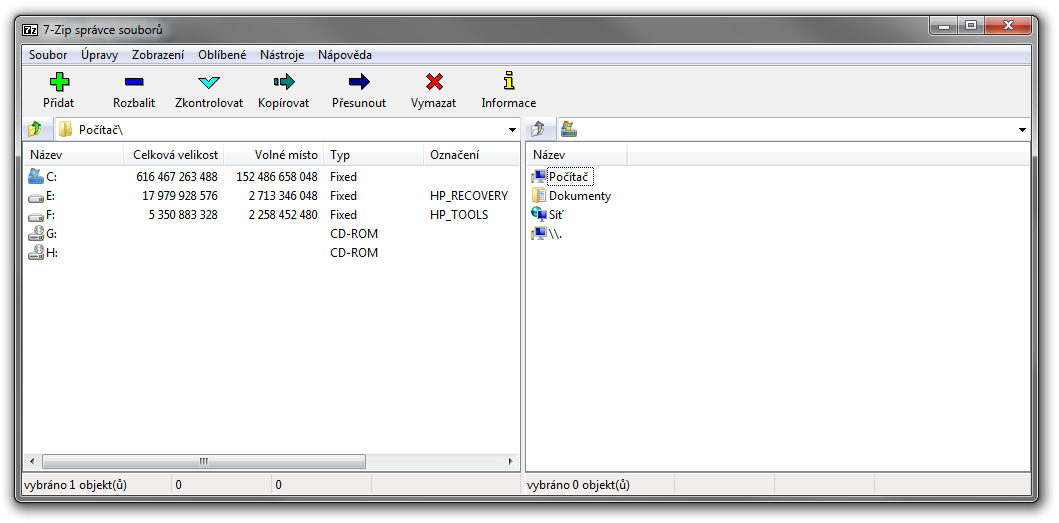Click the Kopírovat copy arrow icon
The height and width of the screenshot is (523, 1059).
point(284,82)
